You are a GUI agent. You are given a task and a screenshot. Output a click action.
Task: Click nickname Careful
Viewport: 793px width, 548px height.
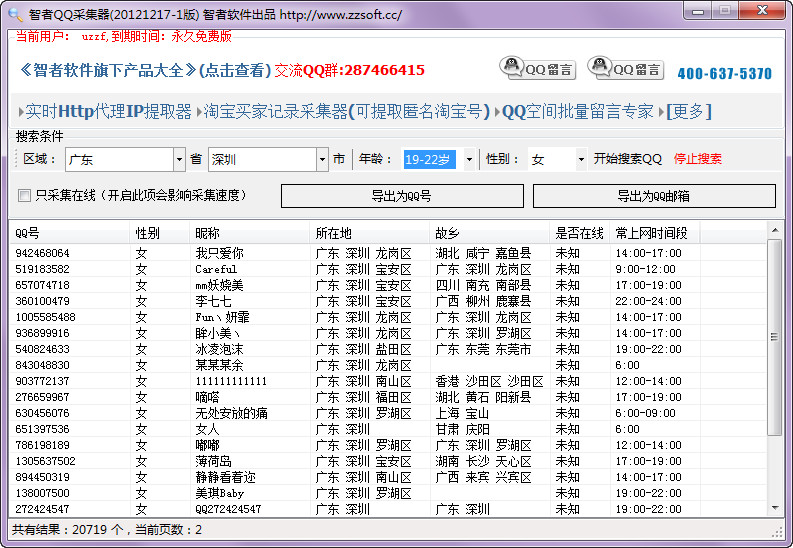pyautogui.click(x=216, y=269)
